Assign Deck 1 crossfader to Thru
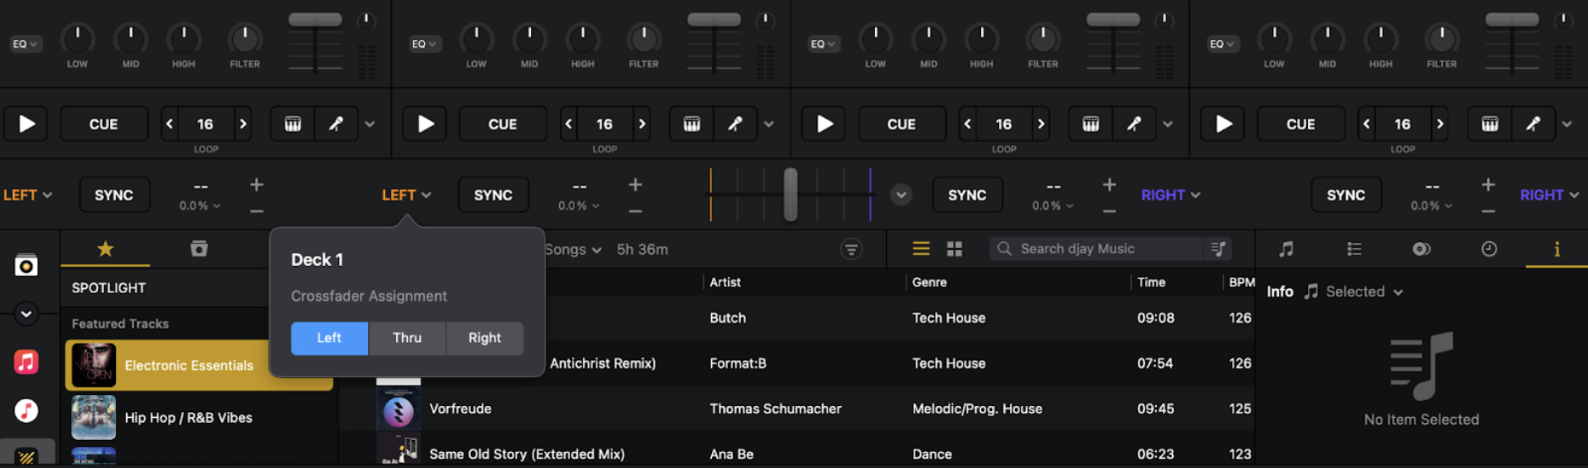The height and width of the screenshot is (468, 1588). pos(407,338)
